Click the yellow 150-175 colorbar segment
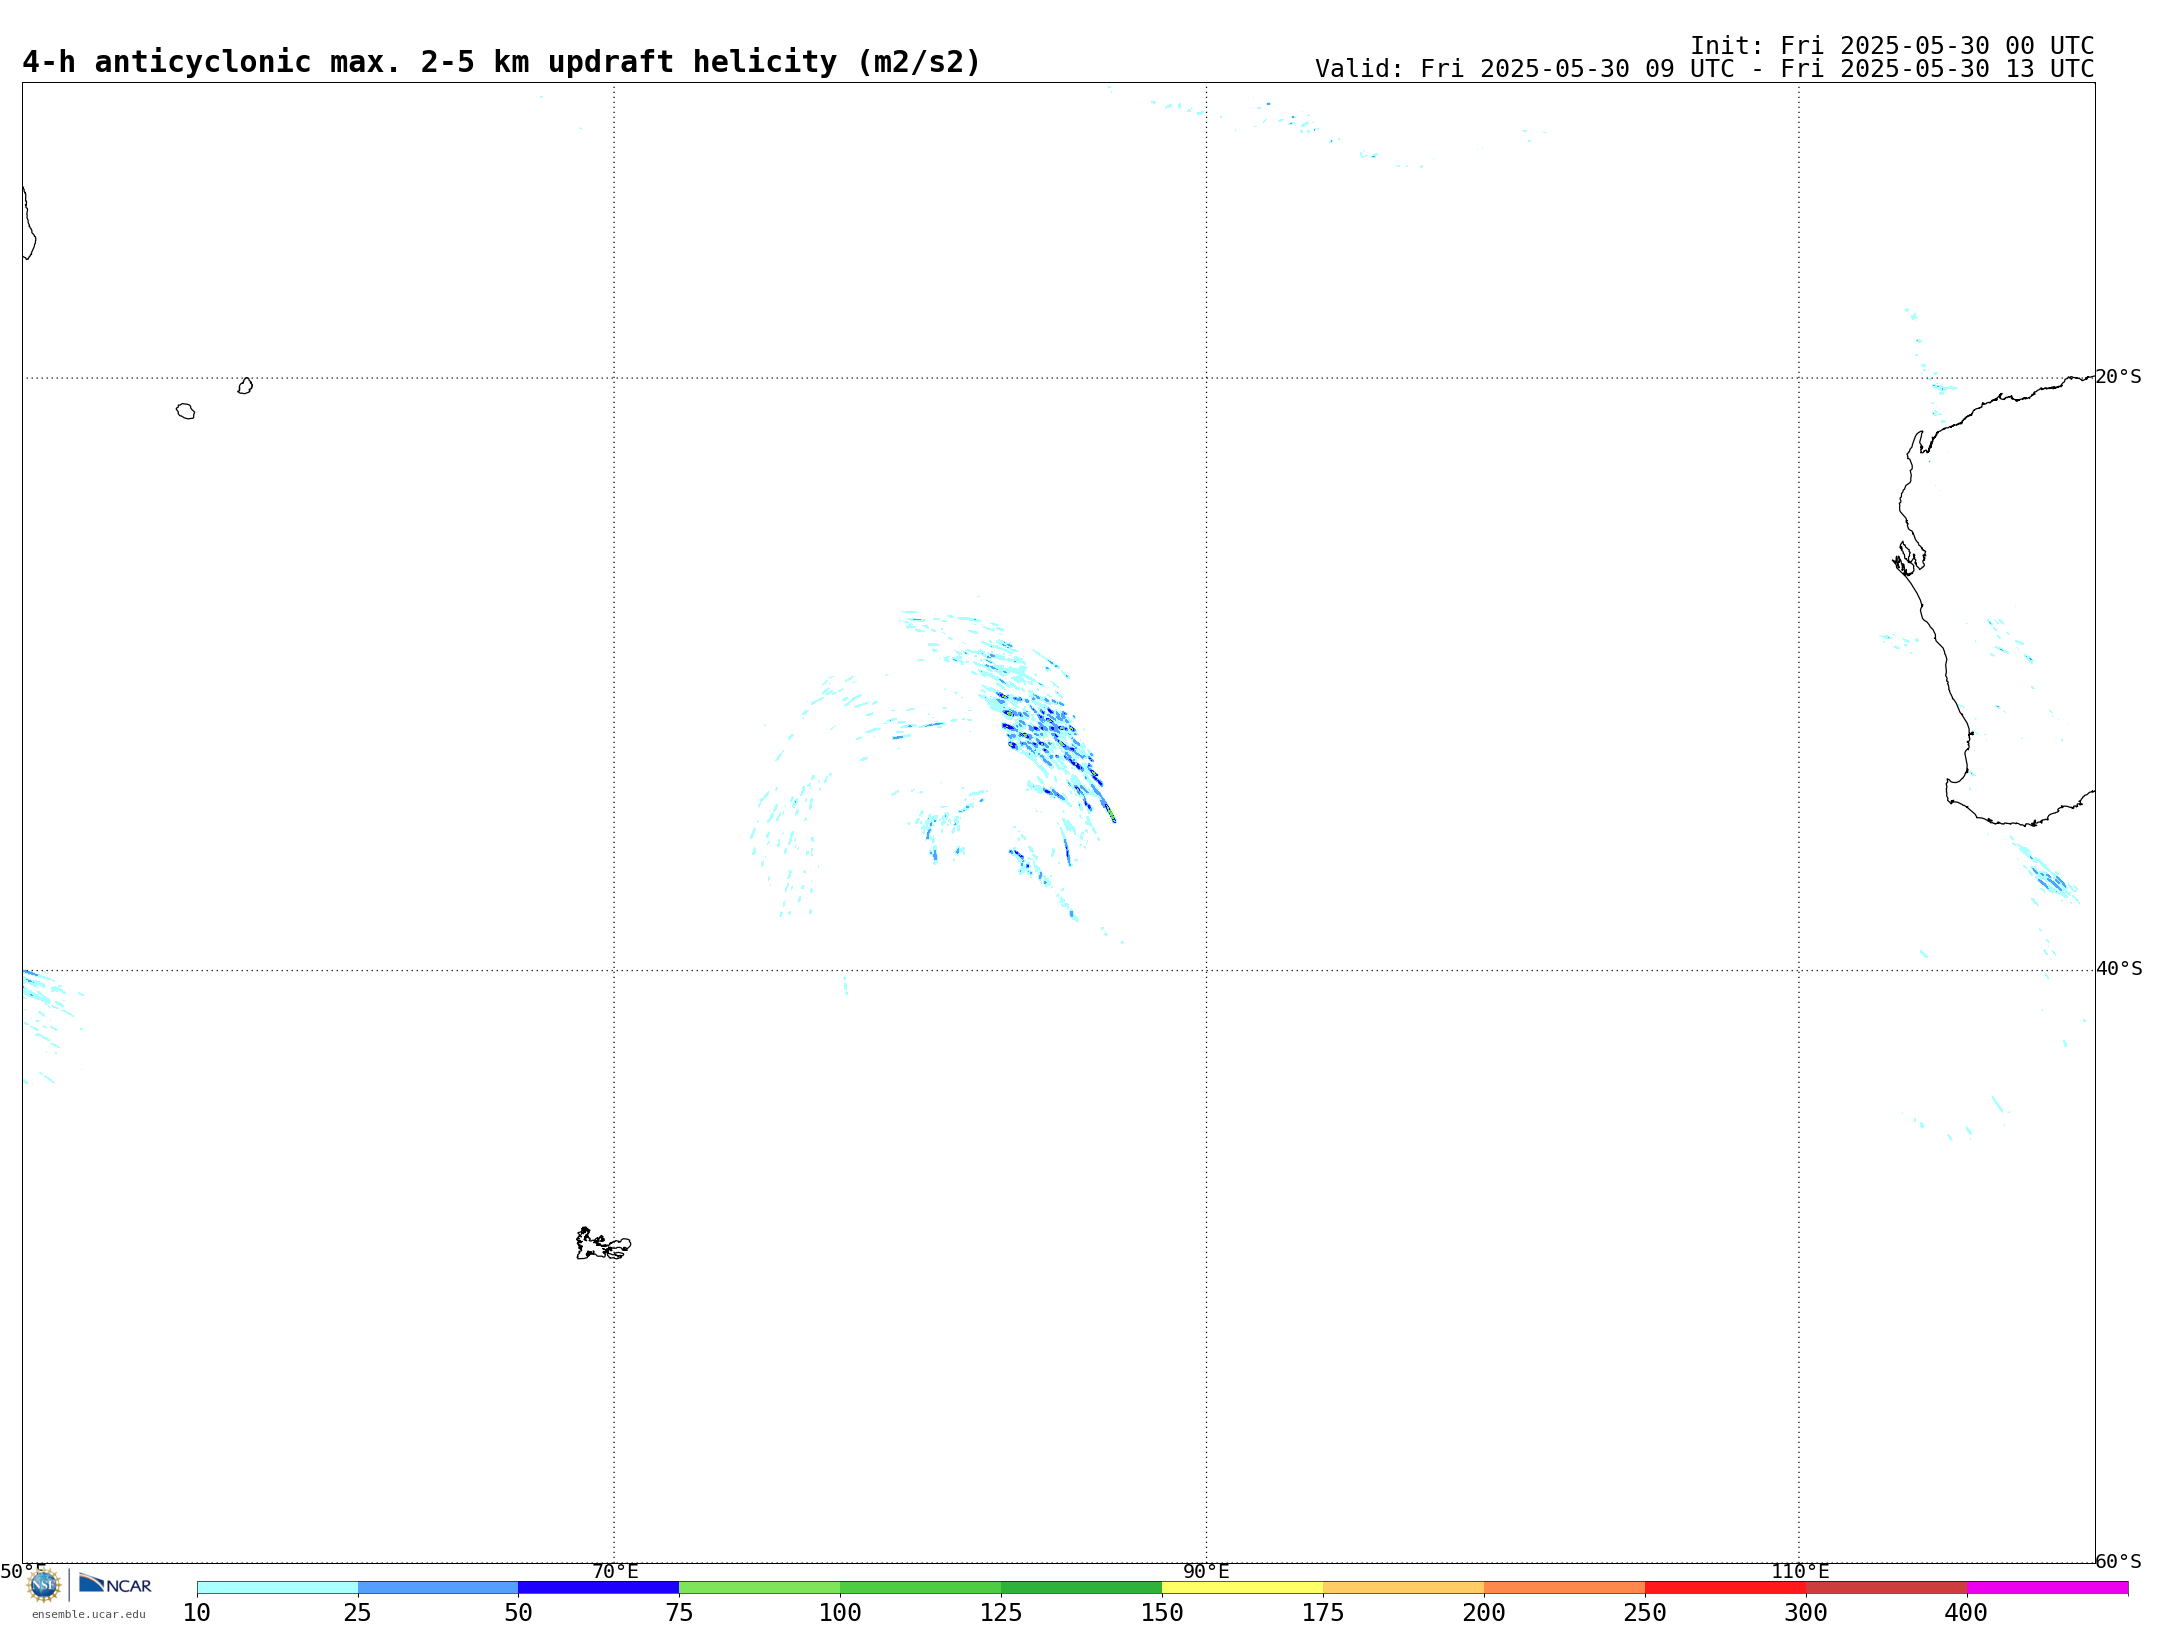The image size is (2160, 1626). (x=1243, y=1587)
